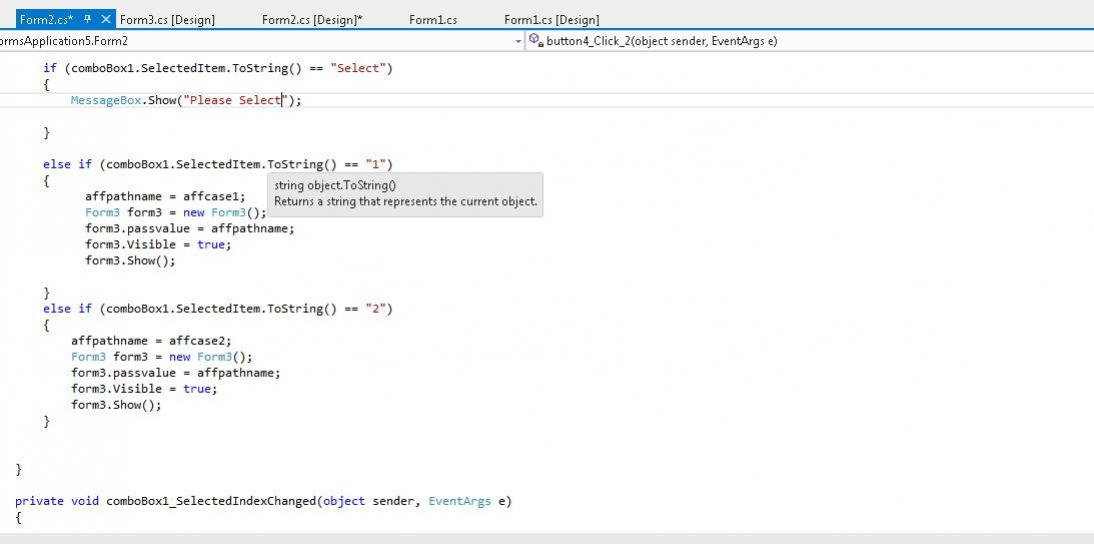The image size is (1094, 544).
Task: Click the affpathname = affcase1; line
Action: pos(165,197)
